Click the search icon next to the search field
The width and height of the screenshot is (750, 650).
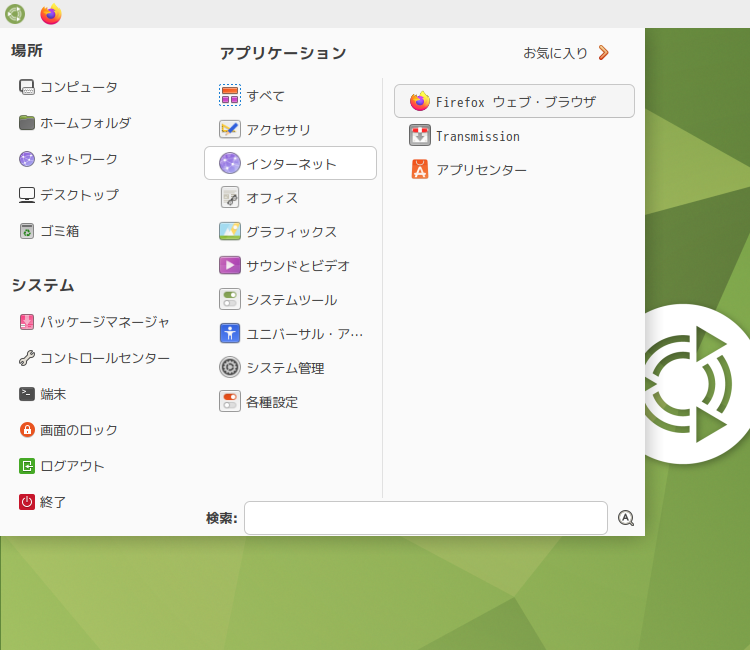pyautogui.click(x=626, y=518)
